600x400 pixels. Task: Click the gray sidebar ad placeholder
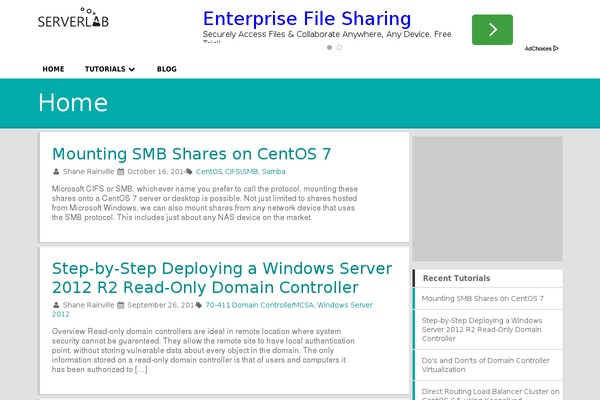(487, 199)
